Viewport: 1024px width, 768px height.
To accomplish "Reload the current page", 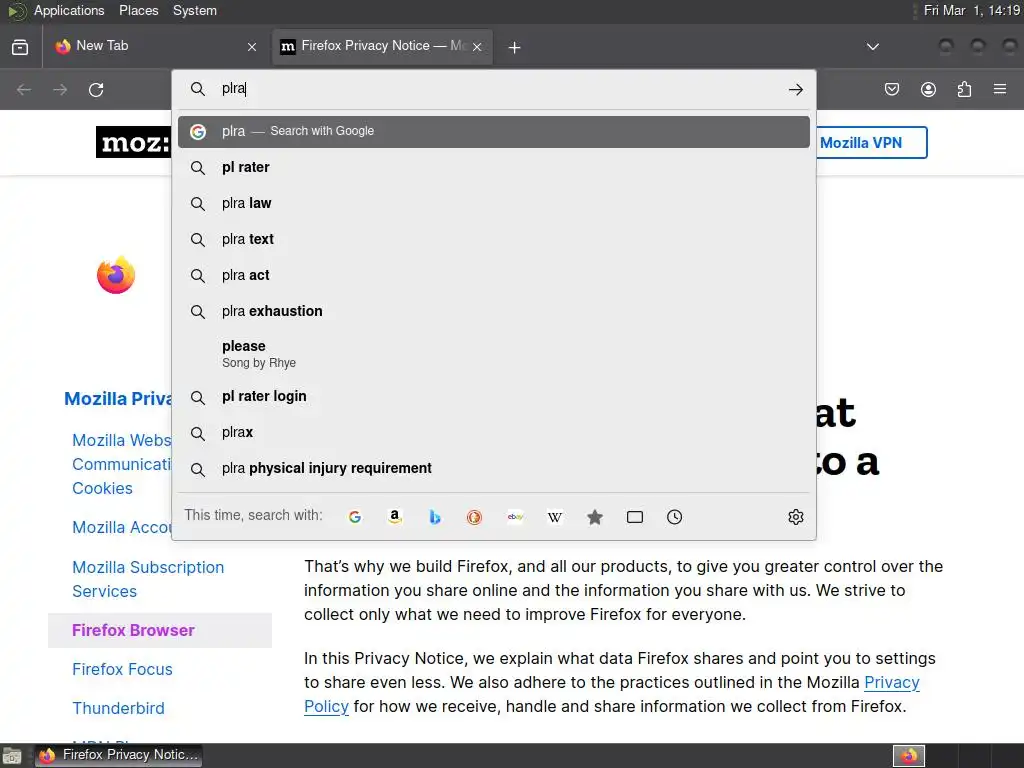I will 96,89.
